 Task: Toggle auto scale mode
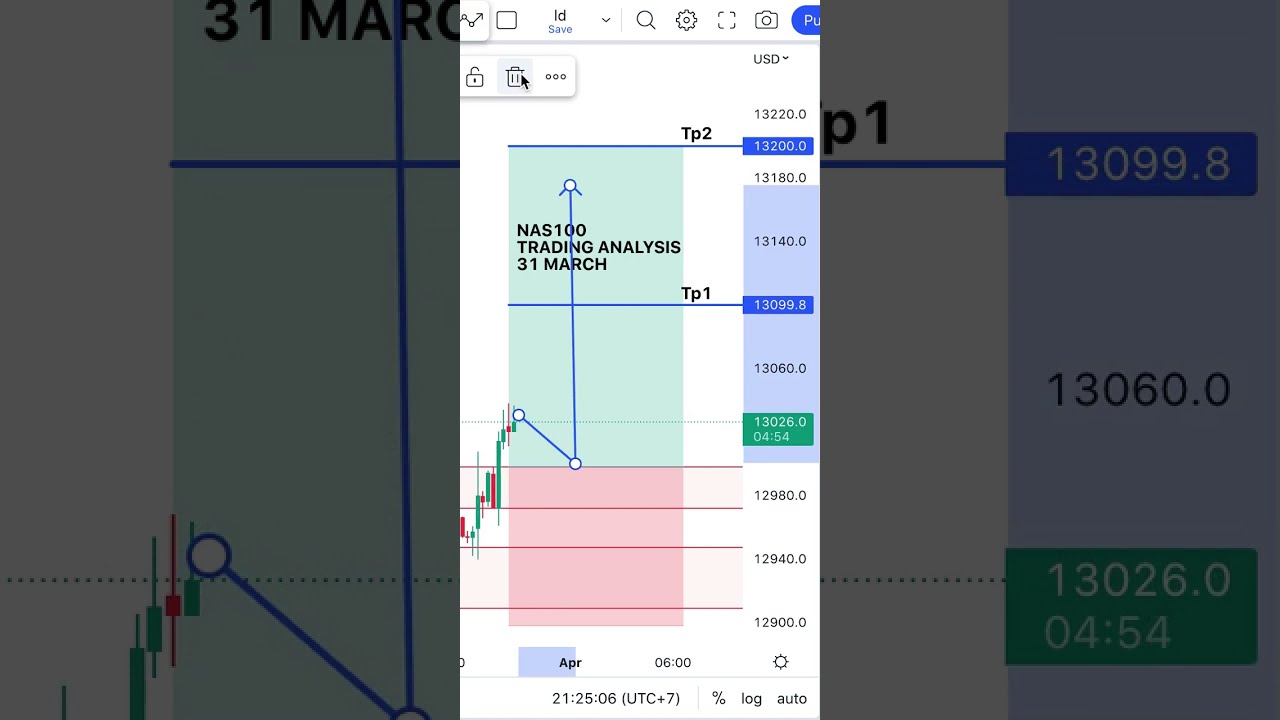coord(792,699)
